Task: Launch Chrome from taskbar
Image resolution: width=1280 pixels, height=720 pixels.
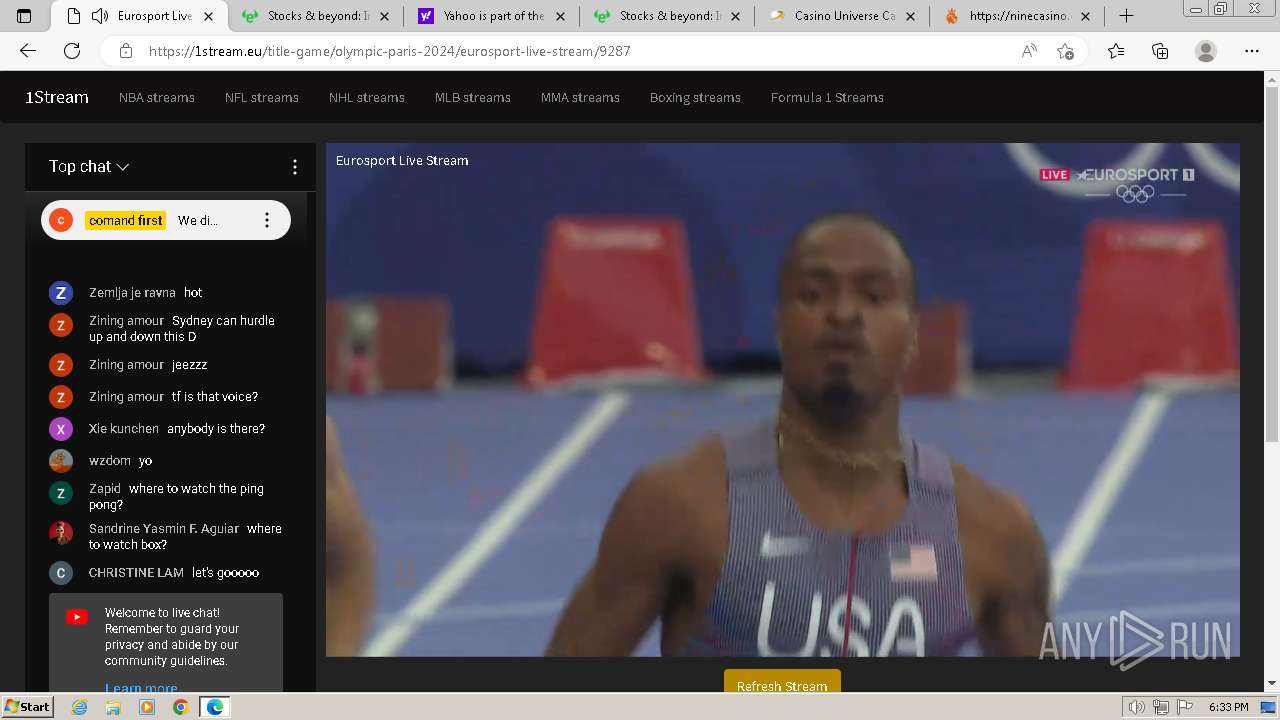Action: pyautogui.click(x=180, y=707)
